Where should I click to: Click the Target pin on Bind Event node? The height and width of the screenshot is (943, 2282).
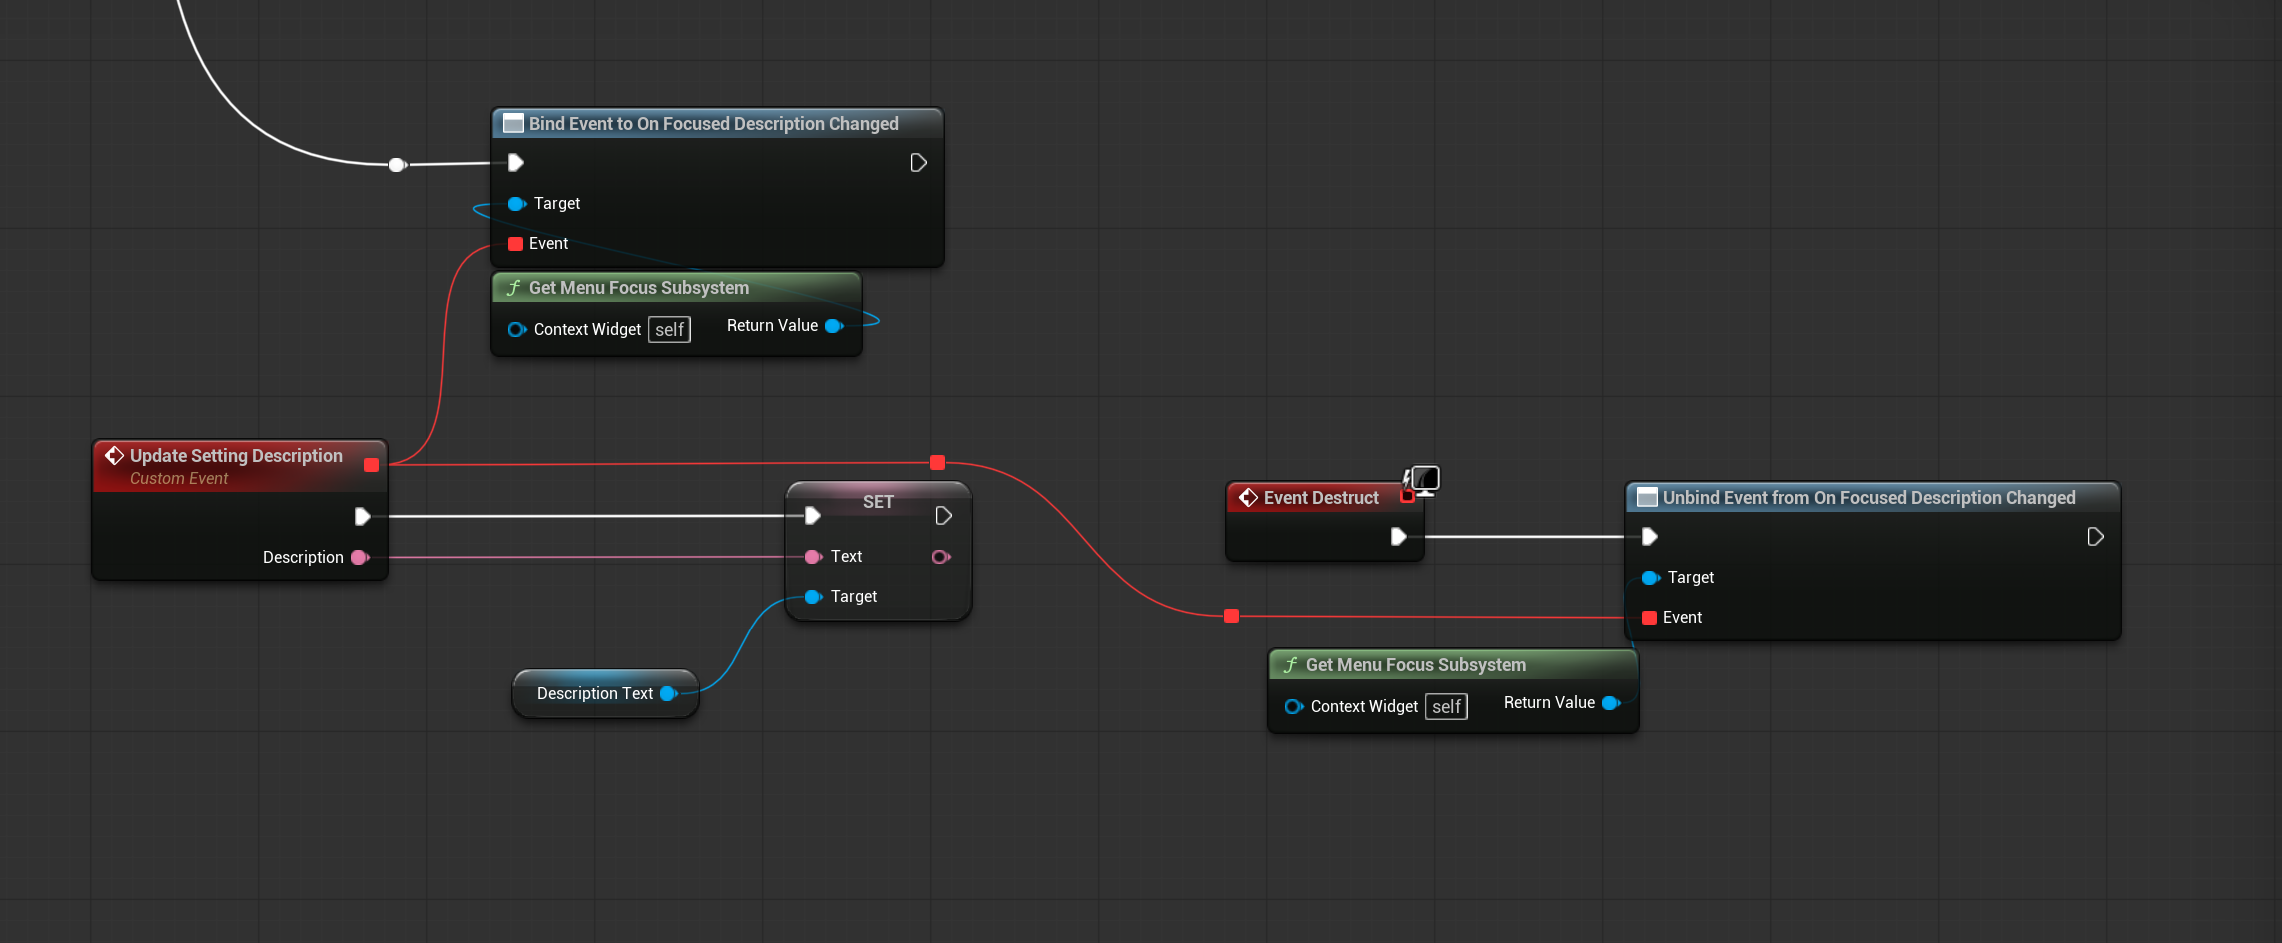[517, 204]
